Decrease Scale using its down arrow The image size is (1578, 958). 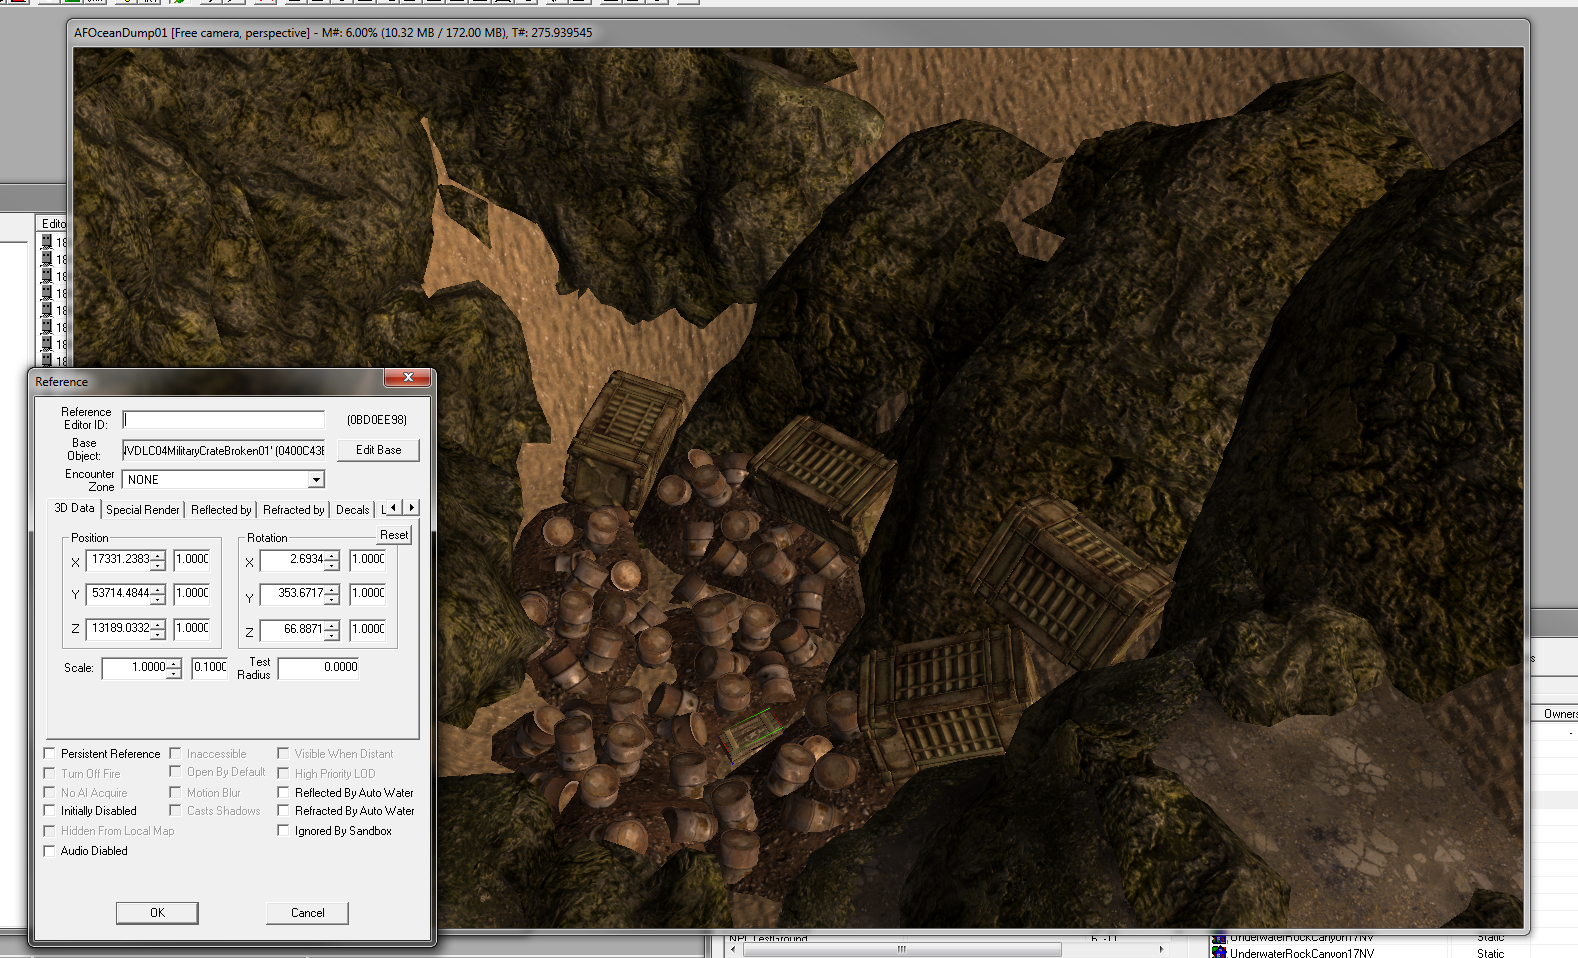pos(174,674)
